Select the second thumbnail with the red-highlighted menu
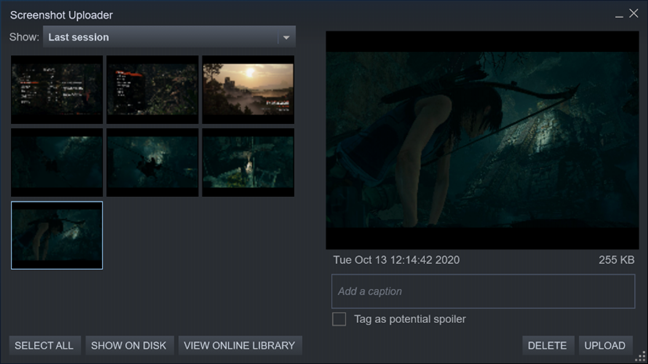The image size is (648, 364). 152,90
